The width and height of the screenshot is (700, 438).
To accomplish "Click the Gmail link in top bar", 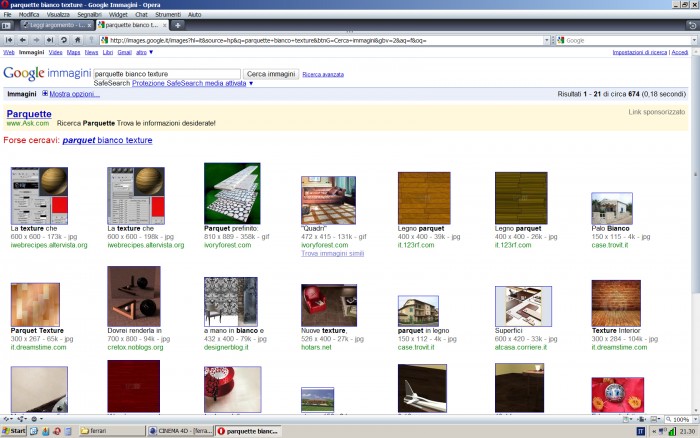I will click(125, 52).
